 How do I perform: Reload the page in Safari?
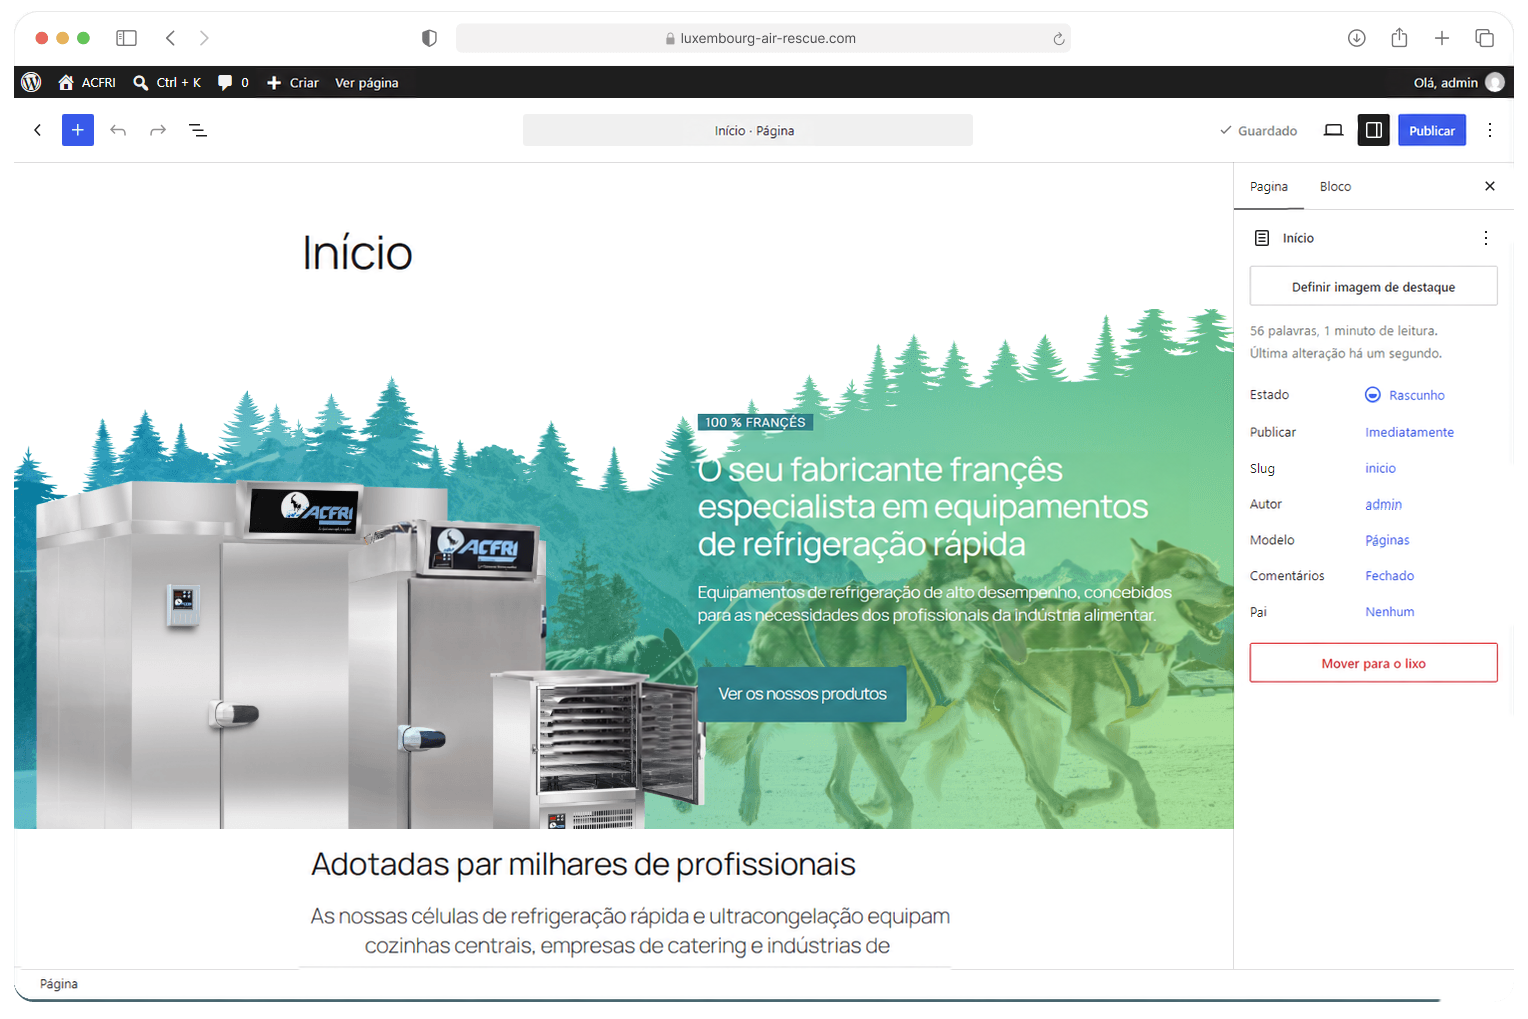pos(1058,38)
